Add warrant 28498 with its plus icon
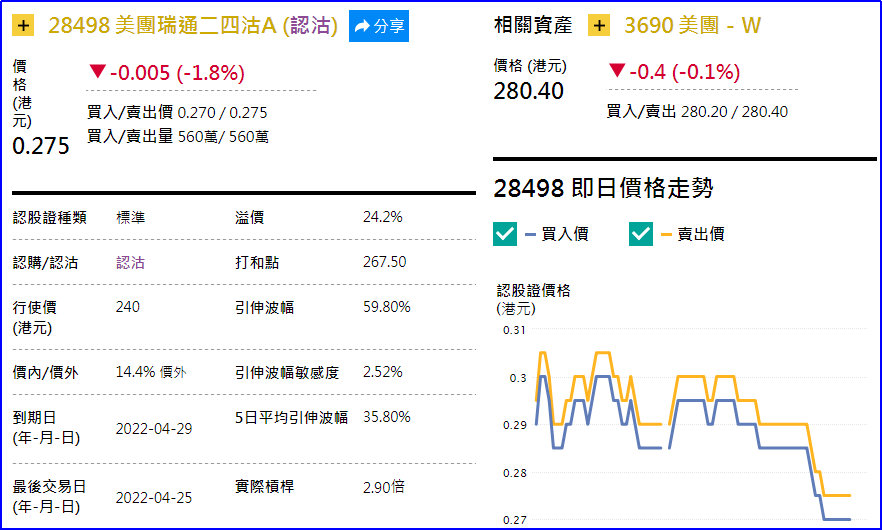Image resolution: width=882 pixels, height=530 pixels. click(x=23, y=26)
